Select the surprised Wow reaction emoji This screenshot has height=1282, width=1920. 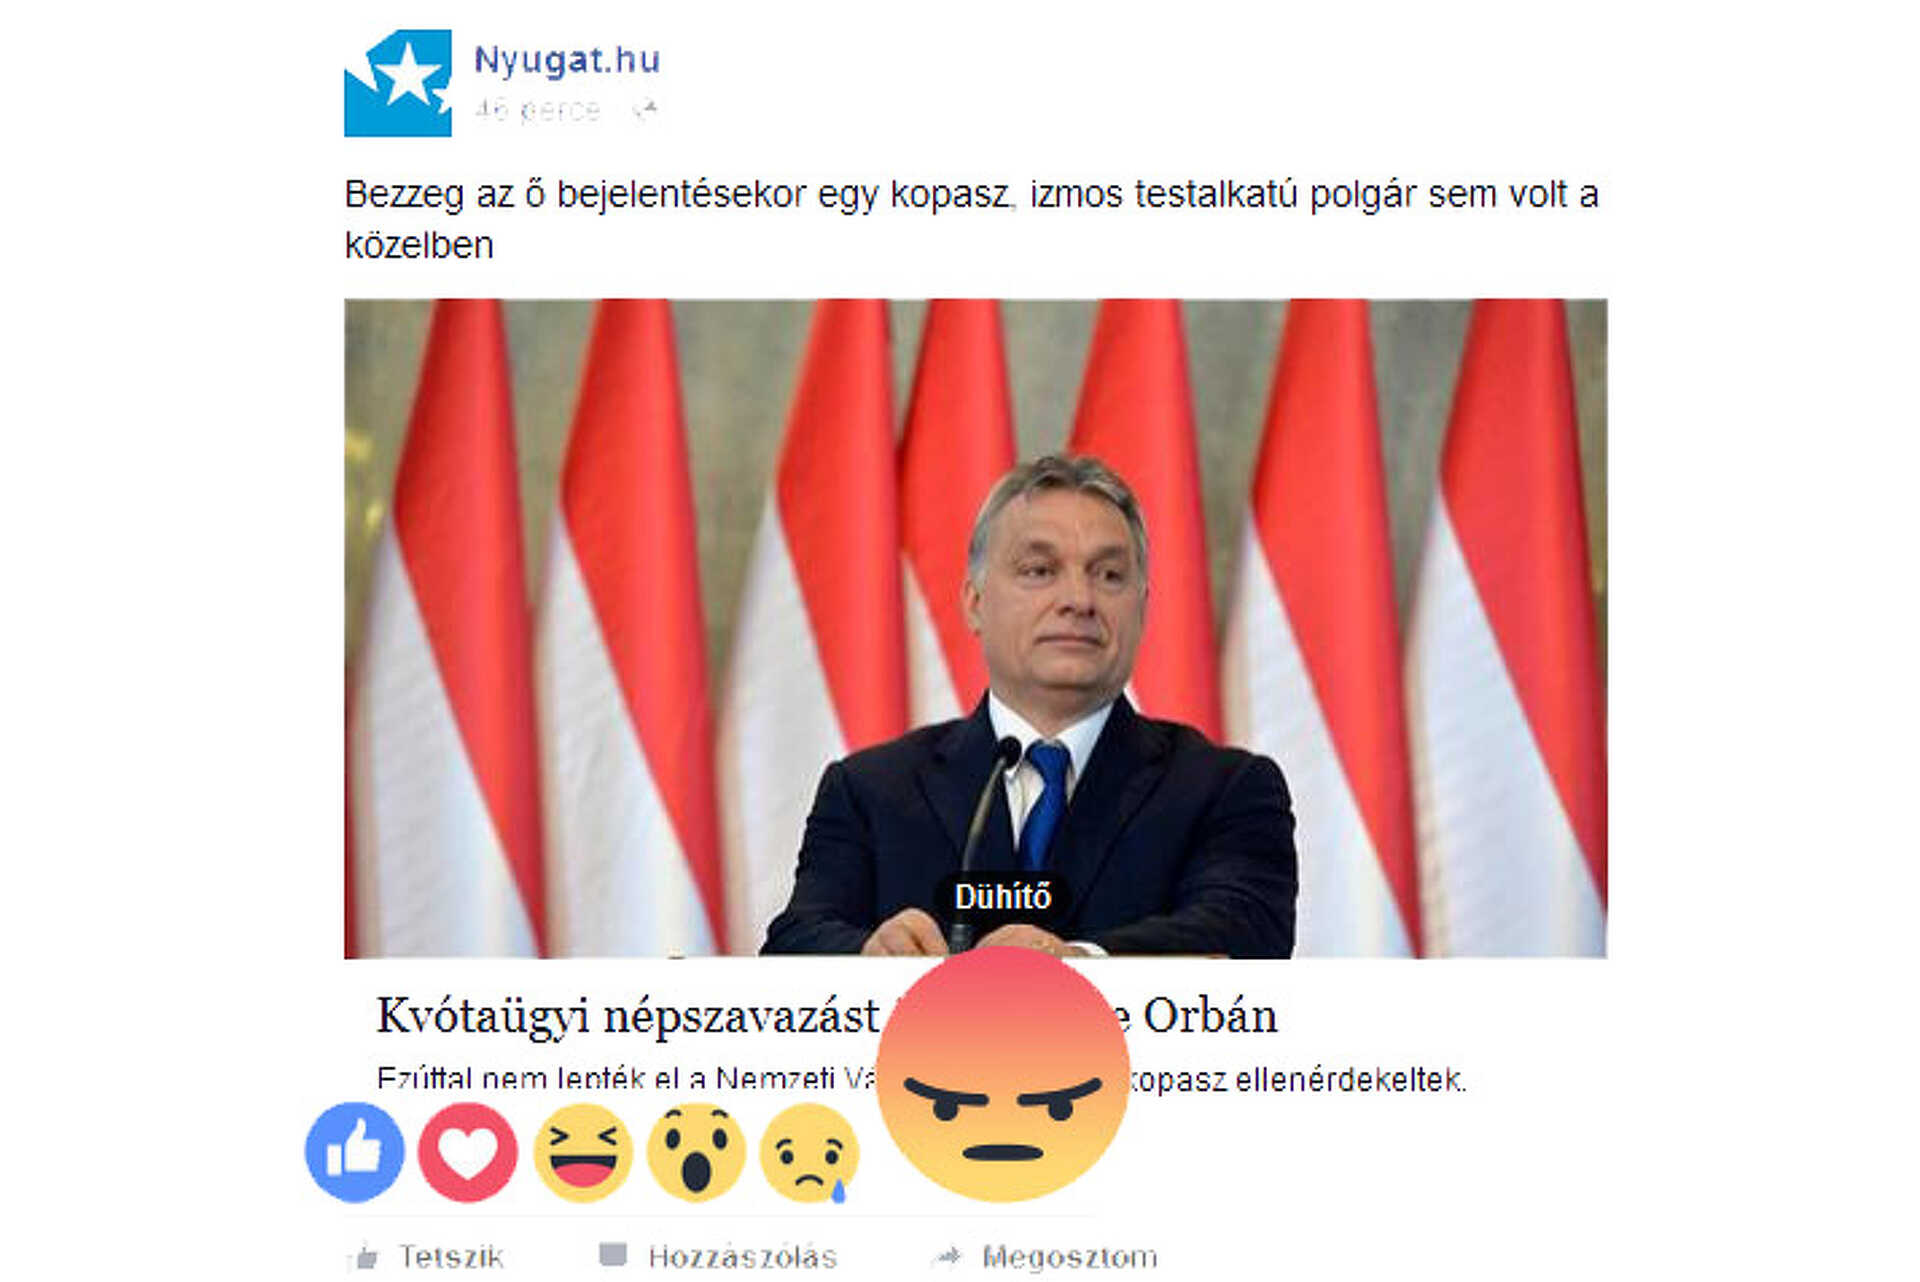[x=697, y=1152]
